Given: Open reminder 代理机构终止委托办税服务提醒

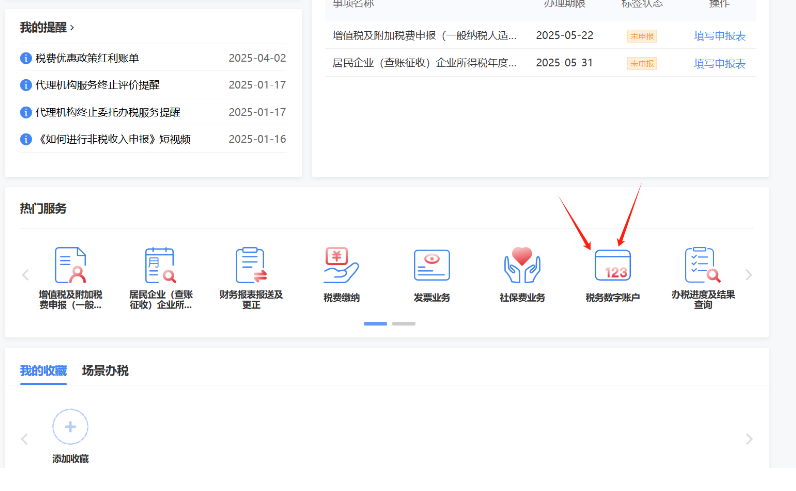Looking at the screenshot, I should point(108,112).
